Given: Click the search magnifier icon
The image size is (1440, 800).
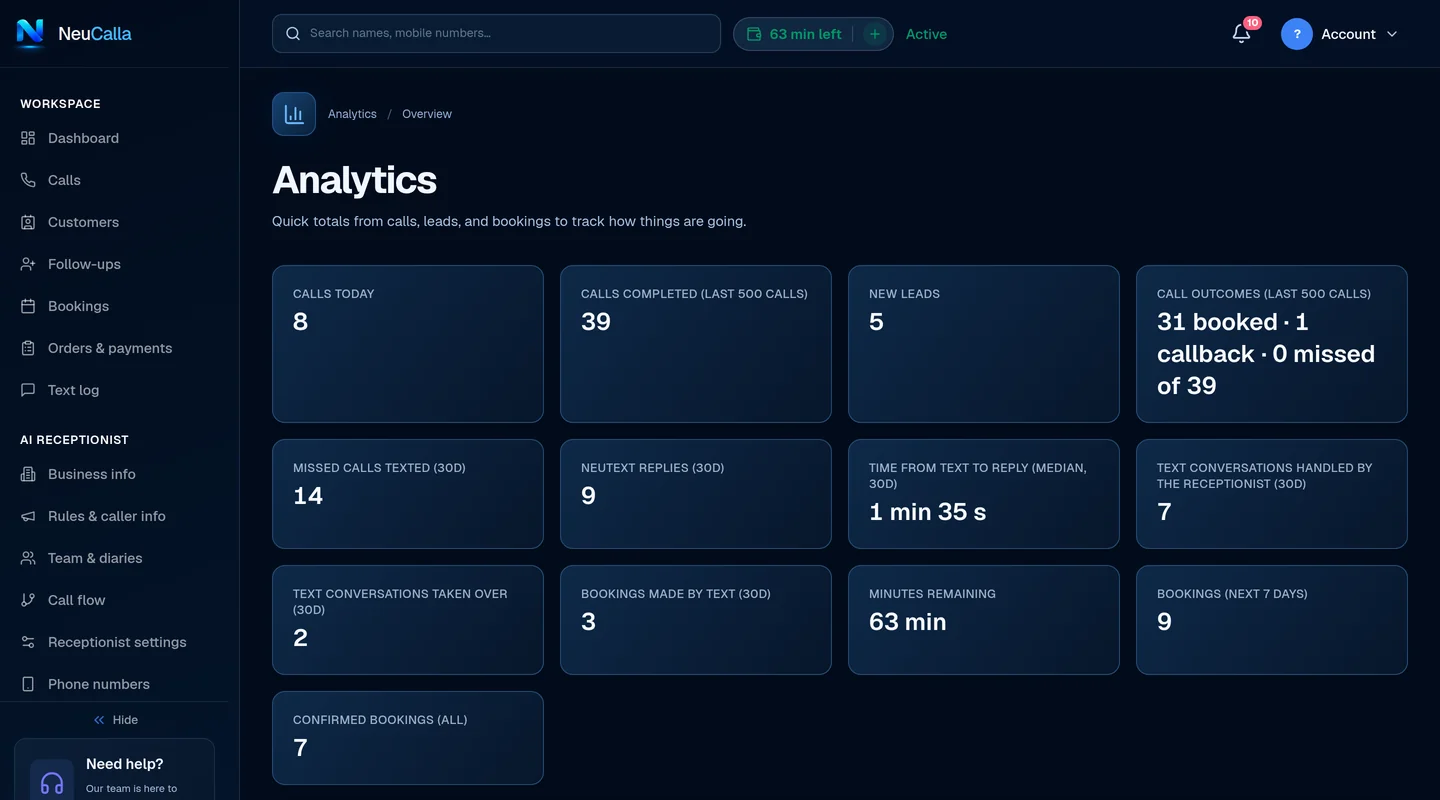Looking at the screenshot, I should point(293,34).
